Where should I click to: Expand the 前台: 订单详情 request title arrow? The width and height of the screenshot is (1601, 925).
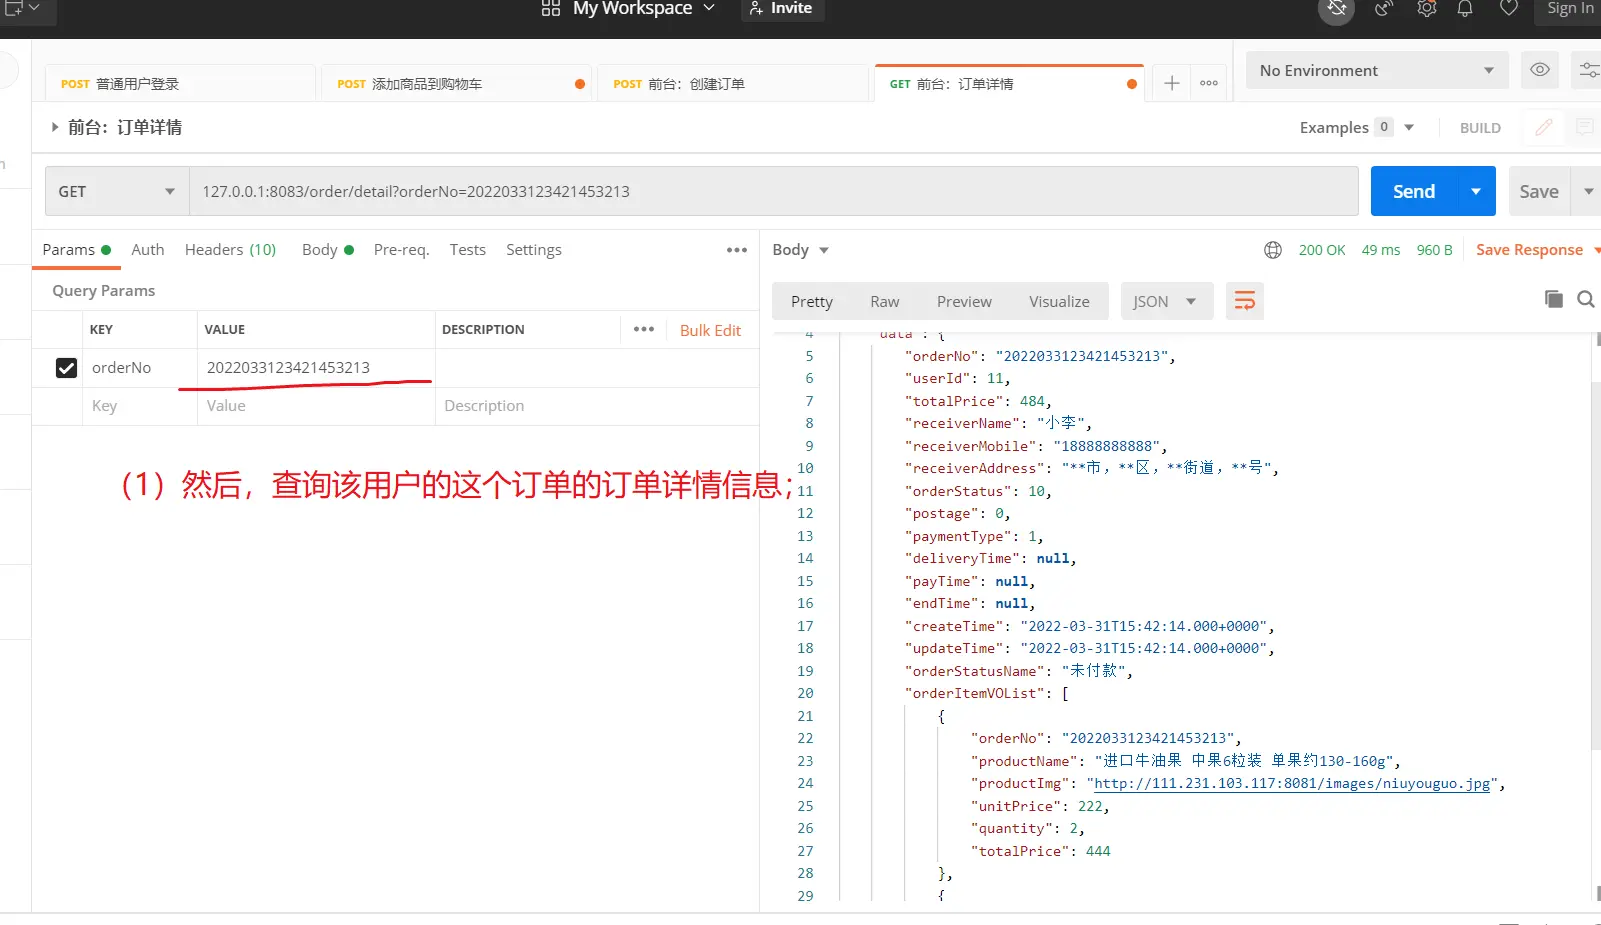click(x=55, y=127)
